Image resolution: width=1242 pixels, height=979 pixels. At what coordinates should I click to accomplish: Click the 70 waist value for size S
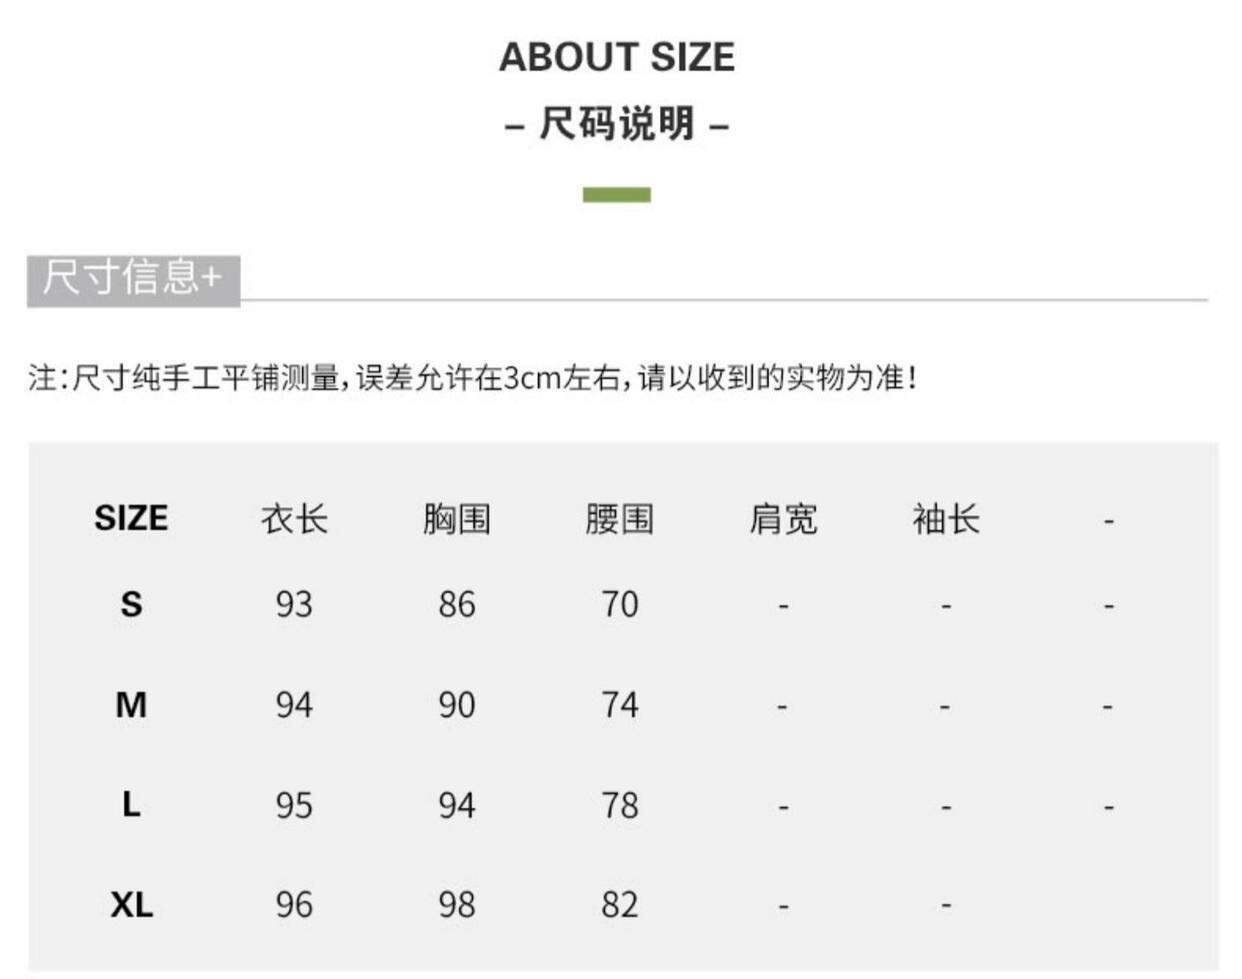[619, 604]
